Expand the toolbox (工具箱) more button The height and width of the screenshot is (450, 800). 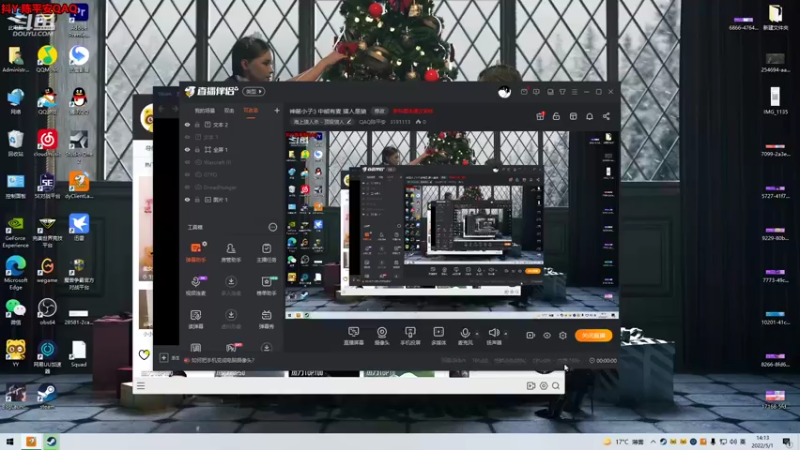[273, 227]
